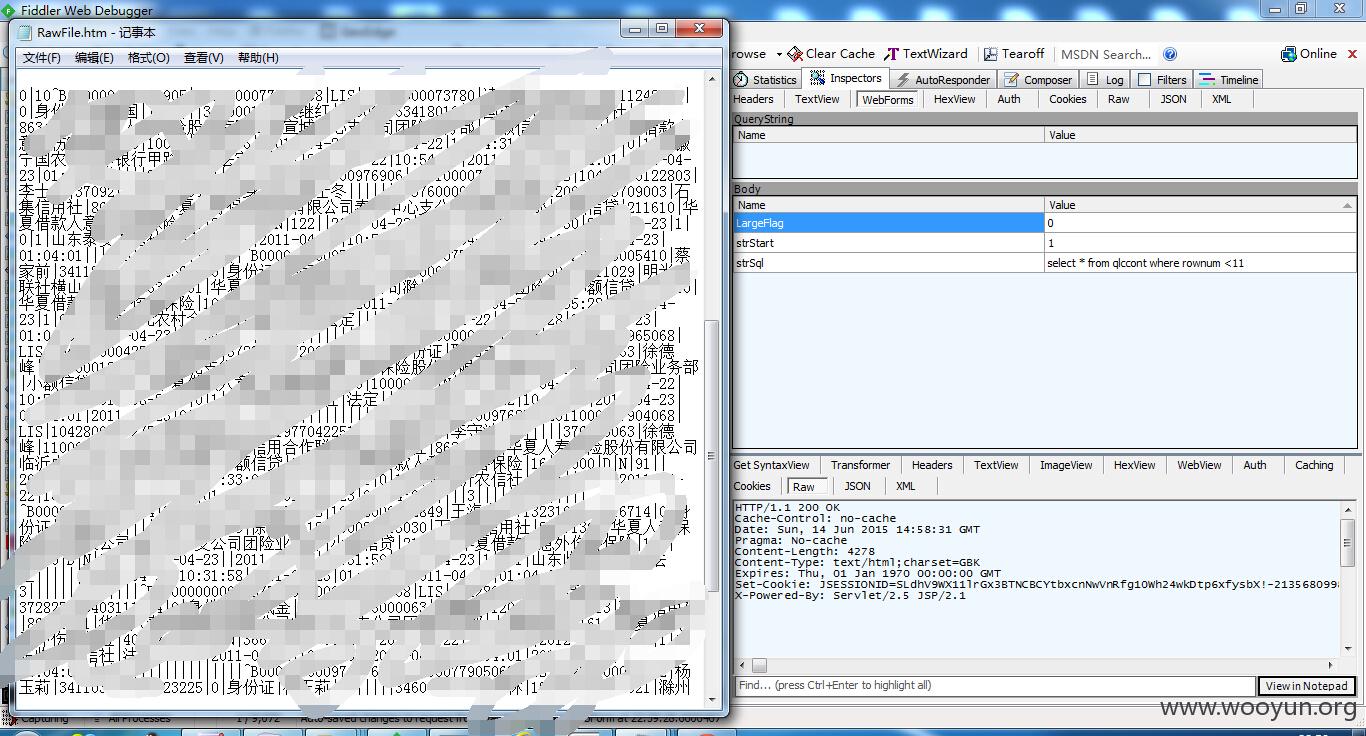Open Notepad 查看(V) menu

[x=204, y=58]
